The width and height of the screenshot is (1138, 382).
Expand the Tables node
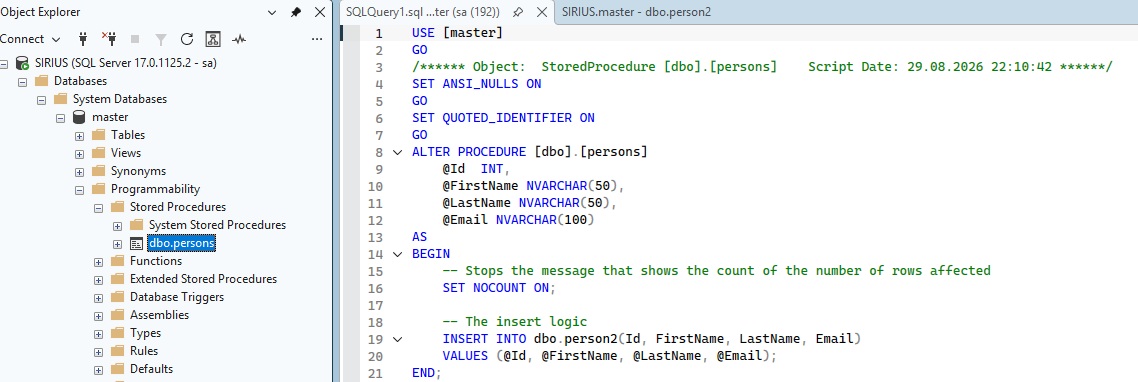[80, 135]
